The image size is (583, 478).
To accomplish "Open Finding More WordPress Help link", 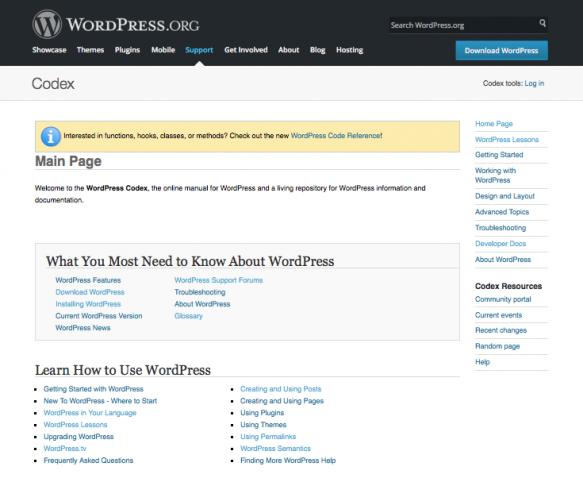I will click(x=288, y=461).
